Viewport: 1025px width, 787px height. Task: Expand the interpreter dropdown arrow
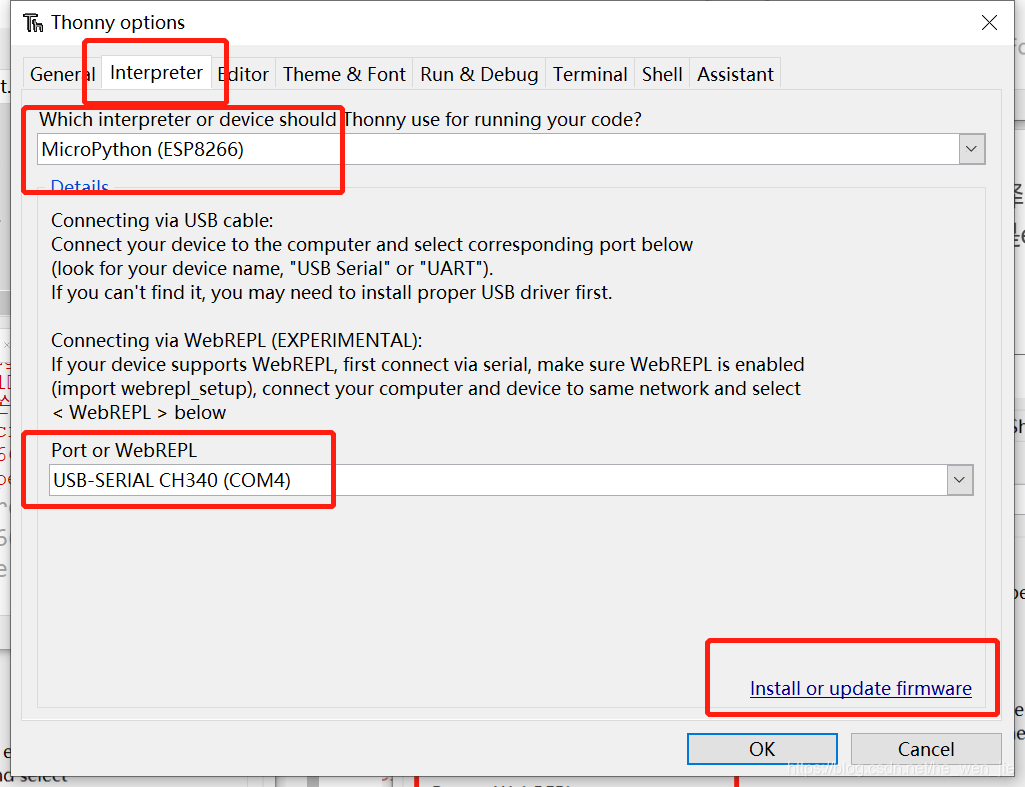(971, 149)
